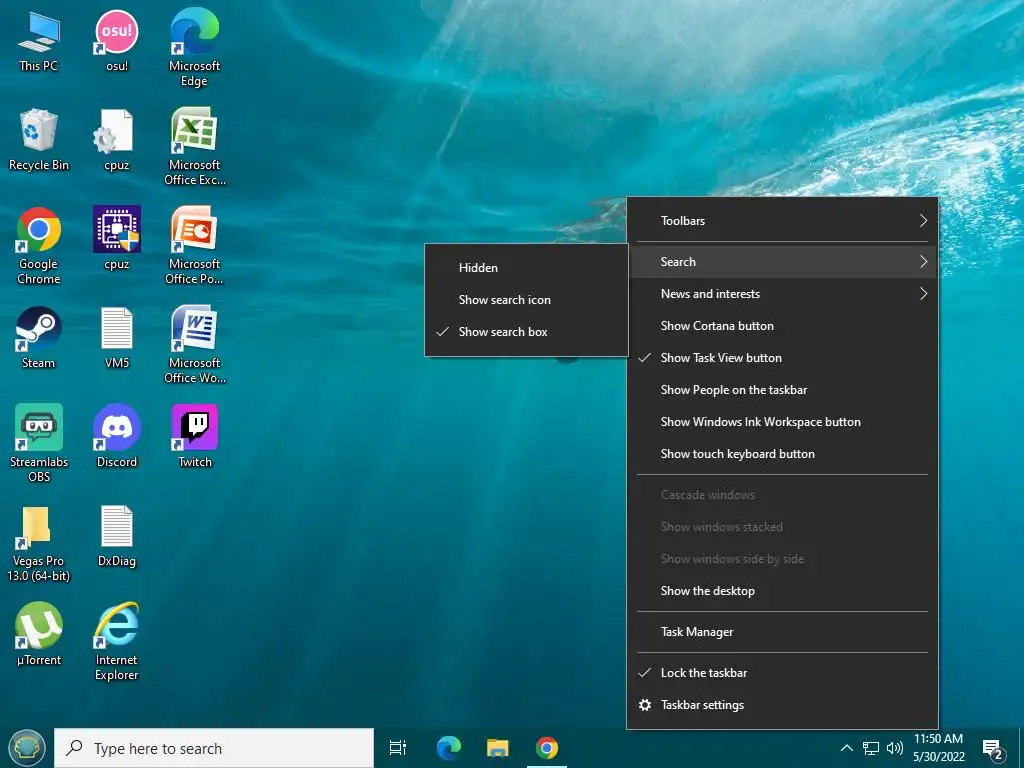The width and height of the screenshot is (1024, 768).
Task: Select the DxDiag text file icon
Action: (x=117, y=536)
